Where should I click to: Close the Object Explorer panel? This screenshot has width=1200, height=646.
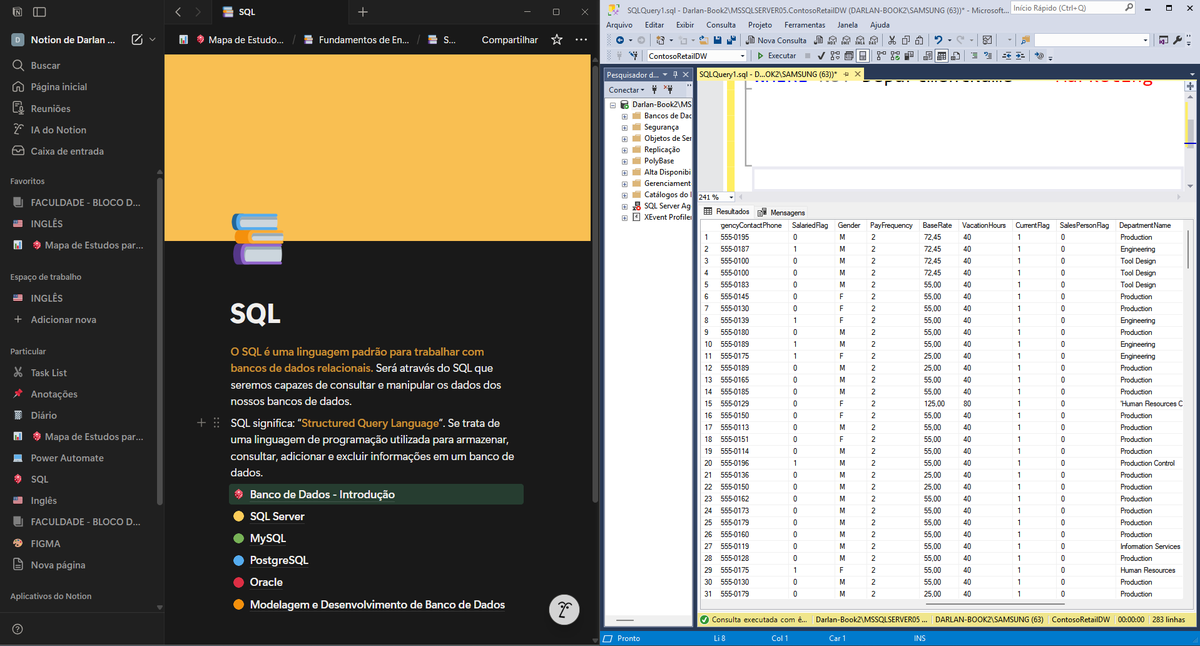coord(686,75)
